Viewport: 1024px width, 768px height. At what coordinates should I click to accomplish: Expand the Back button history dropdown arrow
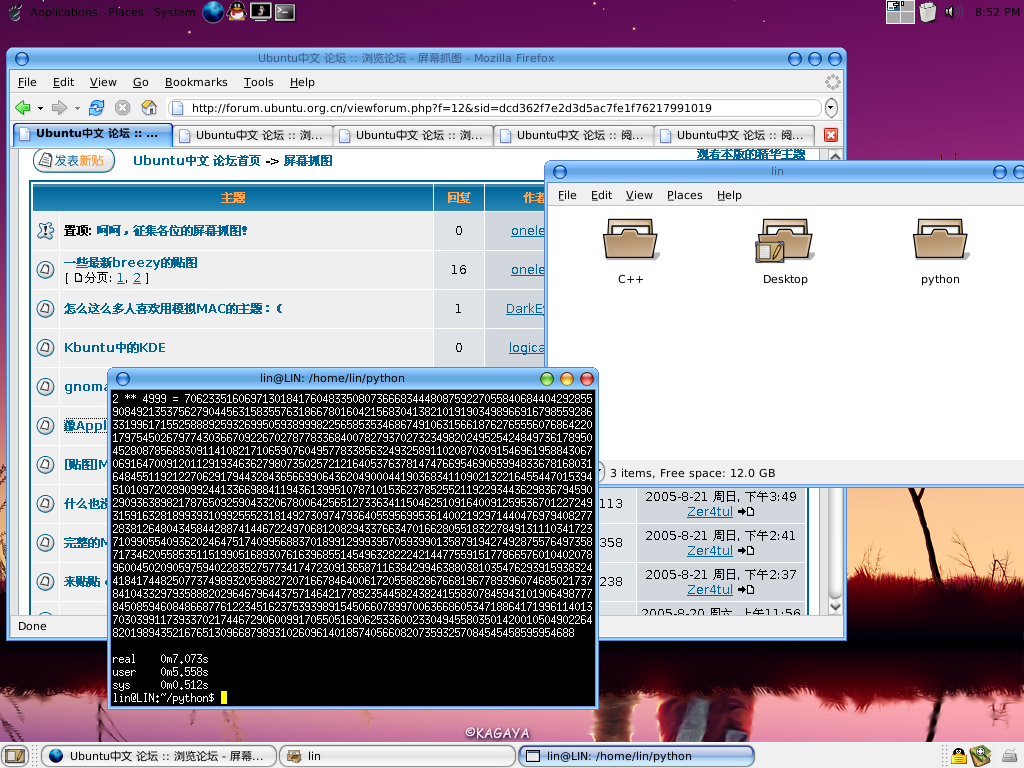point(40,108)
